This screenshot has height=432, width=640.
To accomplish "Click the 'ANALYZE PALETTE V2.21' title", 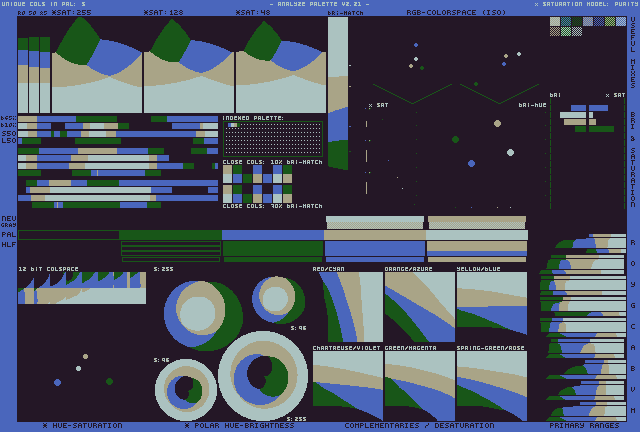I will 320,4.
